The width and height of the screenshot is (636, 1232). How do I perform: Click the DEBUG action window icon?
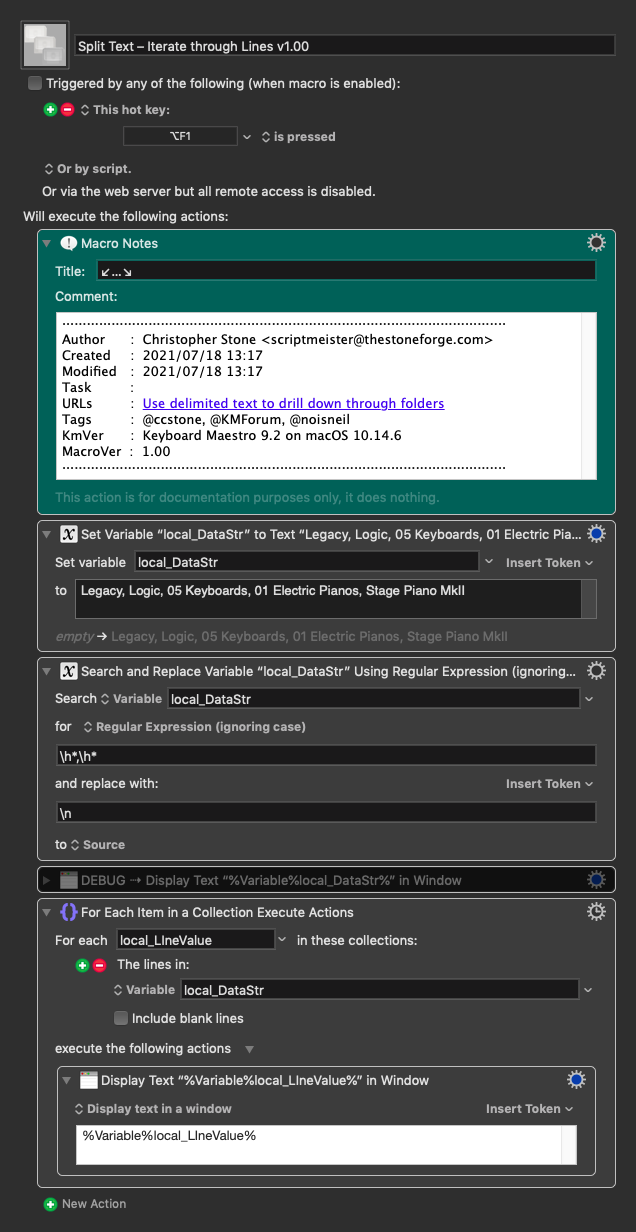point(68,880)
